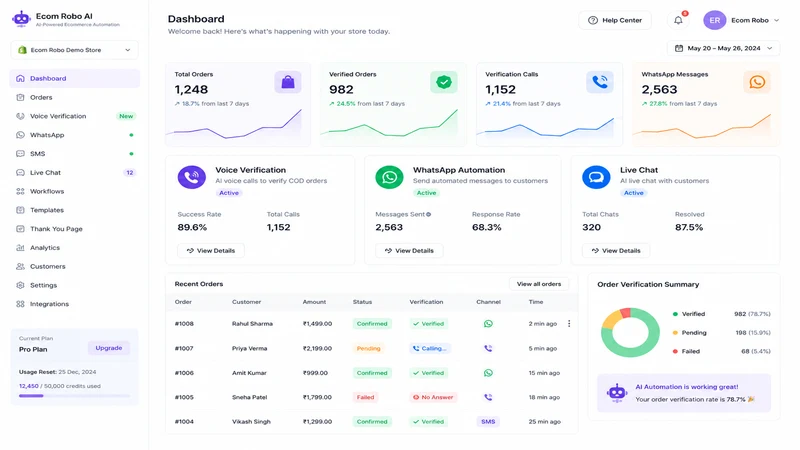Screen dimensions: 800x450
Task: Click the Shopify store icon in selector
Action: click(22, 50)
